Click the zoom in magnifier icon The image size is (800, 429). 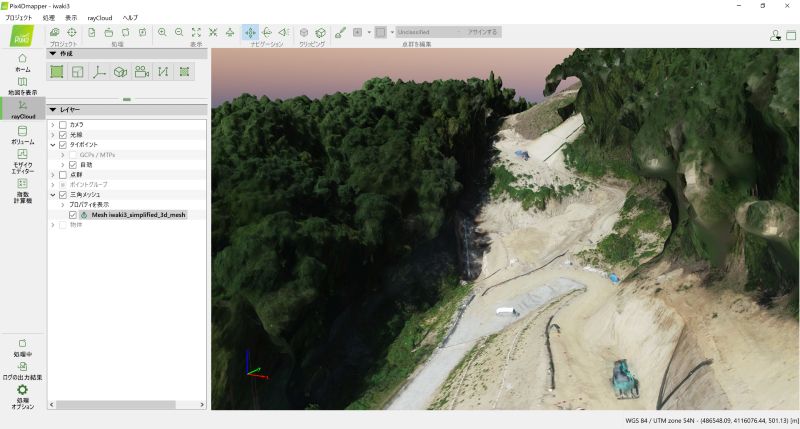tap(162, 32)
